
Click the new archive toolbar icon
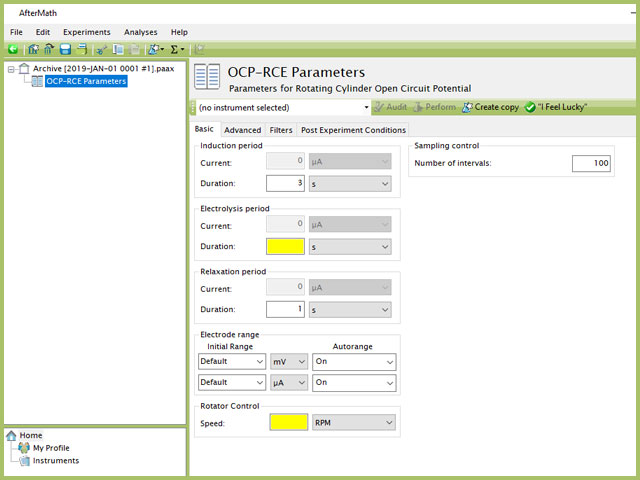(33, 49)
